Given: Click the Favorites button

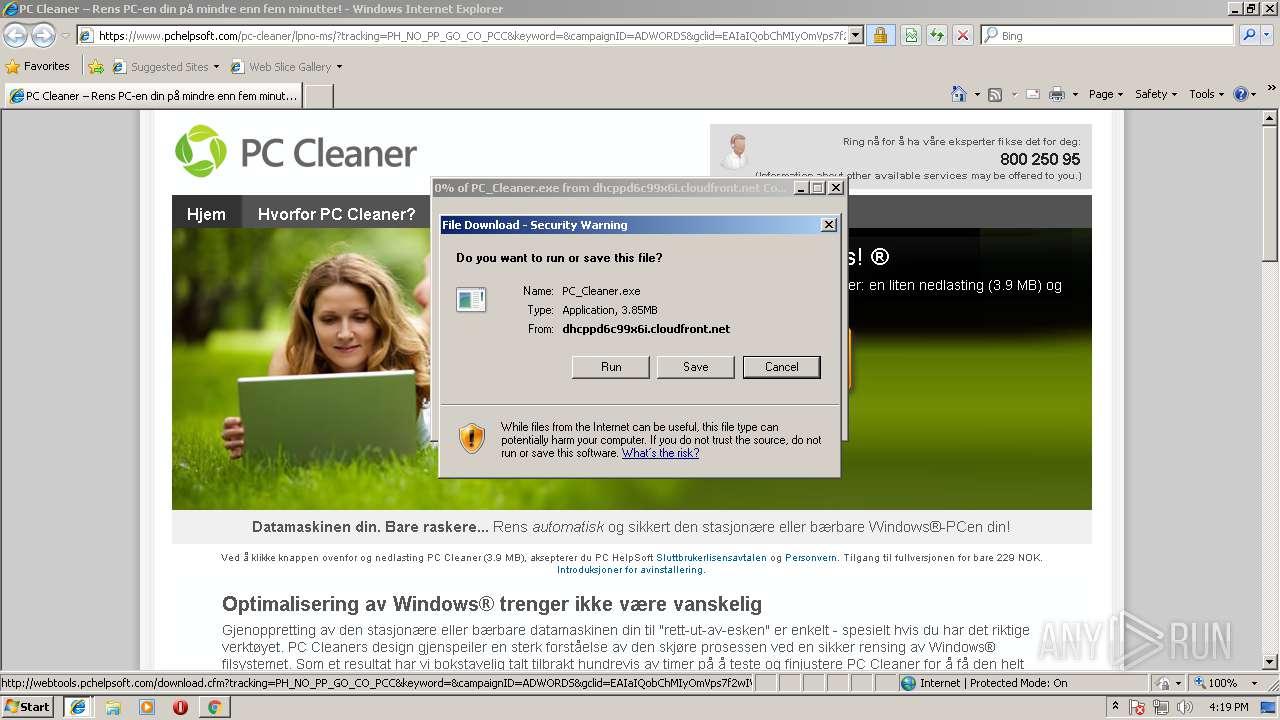Looking at the screenshot, I should click(38, 67).
